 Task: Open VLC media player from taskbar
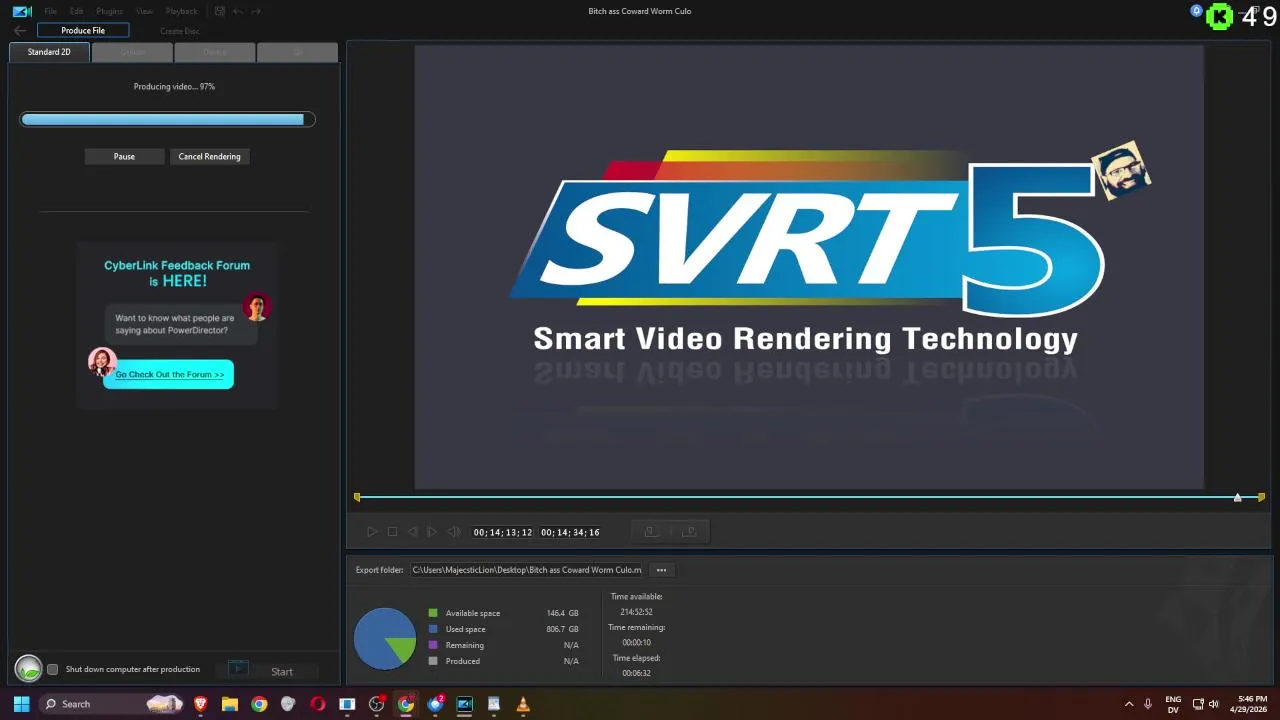click(523, 704)
